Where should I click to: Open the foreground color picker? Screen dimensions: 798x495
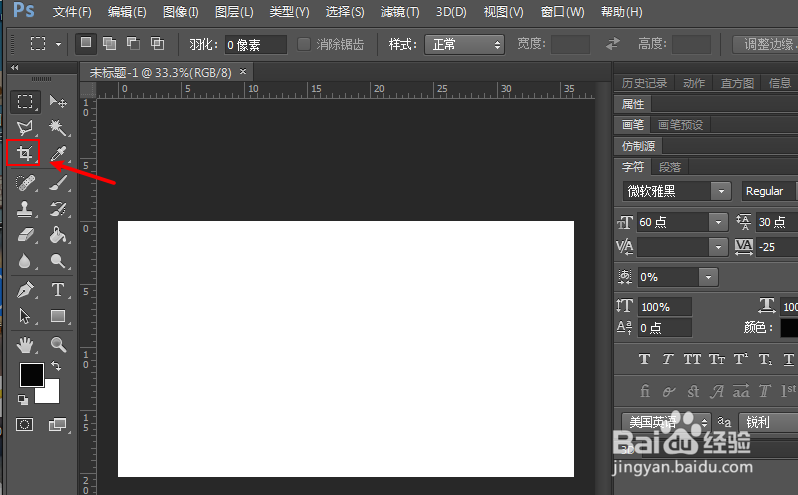(31, 374)
